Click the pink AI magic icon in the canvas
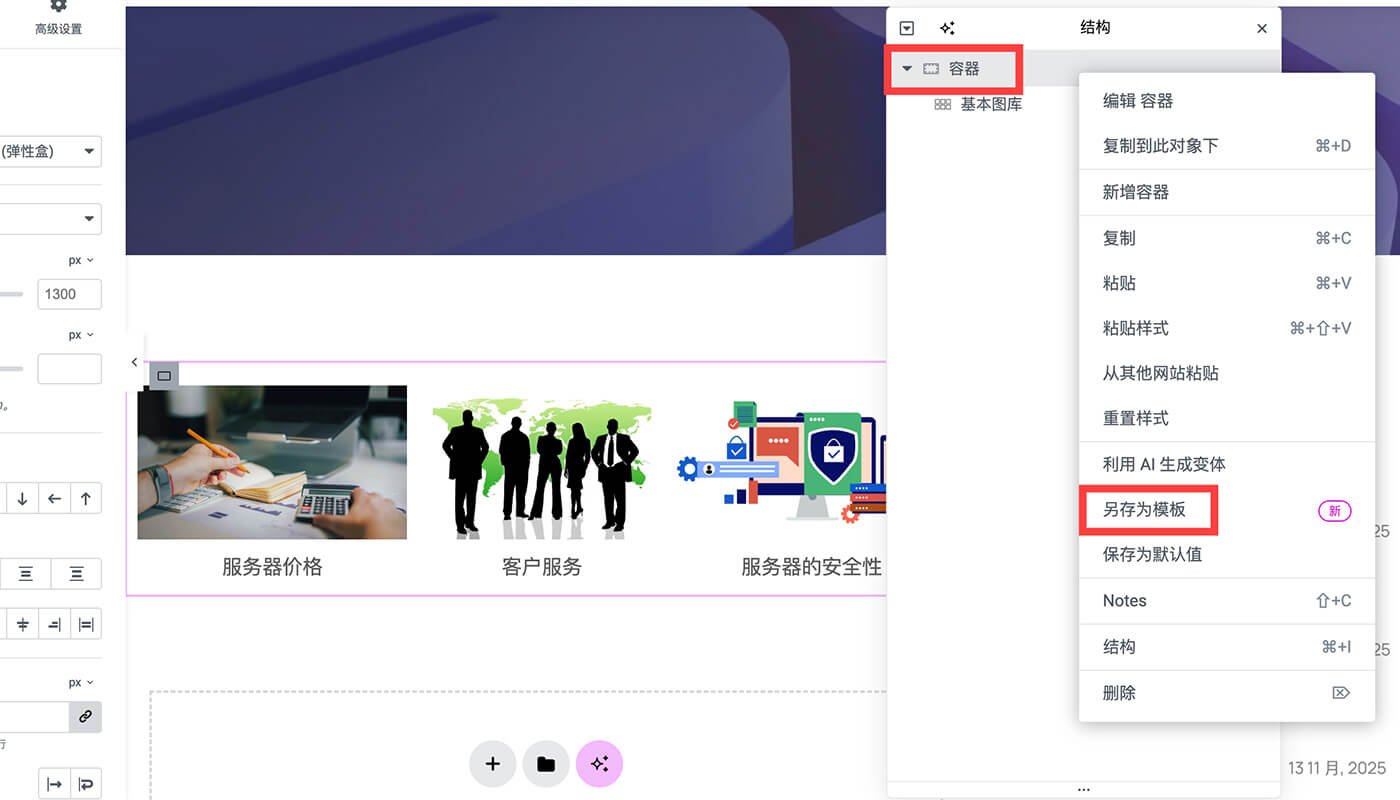The height and width of the screenshot is (800, 1400). point(599,763)
